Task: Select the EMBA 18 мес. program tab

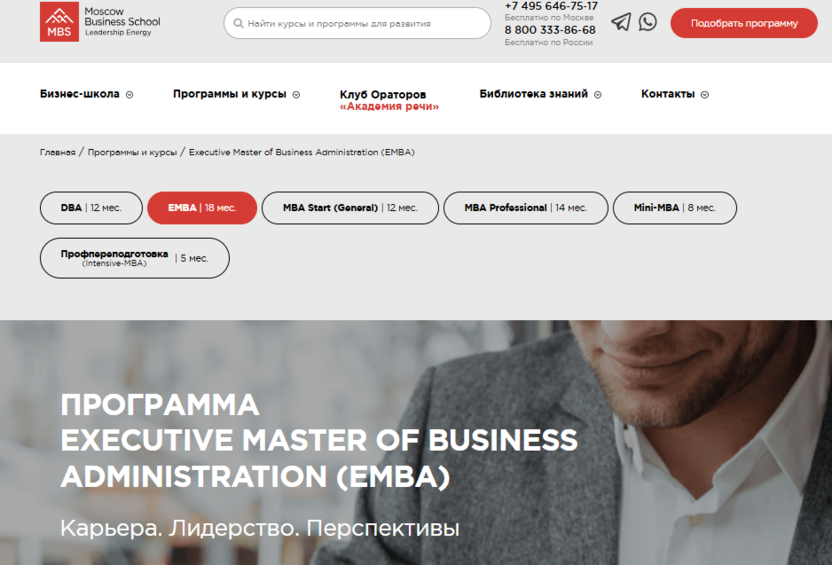Action: [202, 208]
